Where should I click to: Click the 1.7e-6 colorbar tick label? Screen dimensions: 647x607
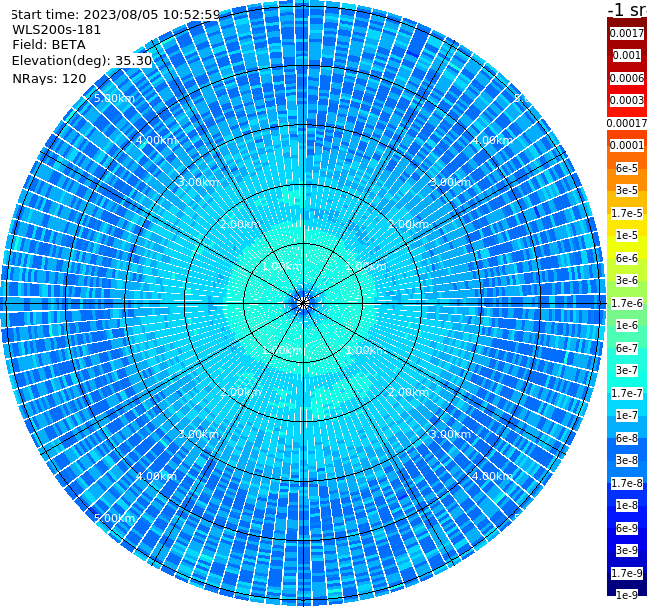pos(627,303)
